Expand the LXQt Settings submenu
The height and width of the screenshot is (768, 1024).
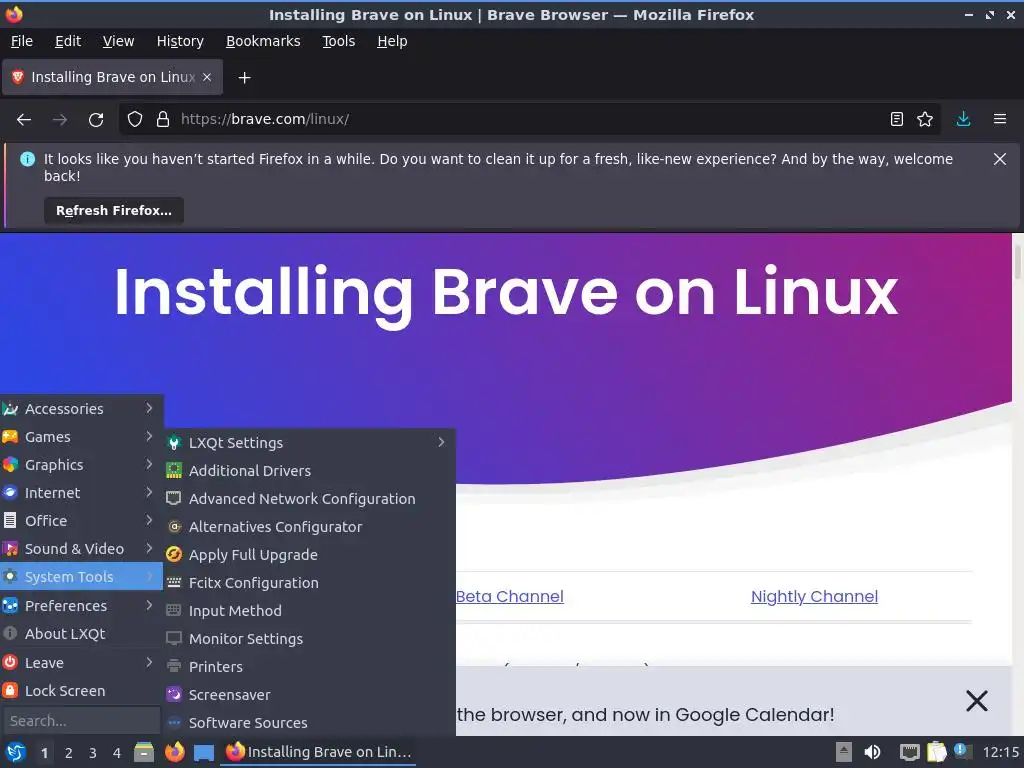coord(309,443)
